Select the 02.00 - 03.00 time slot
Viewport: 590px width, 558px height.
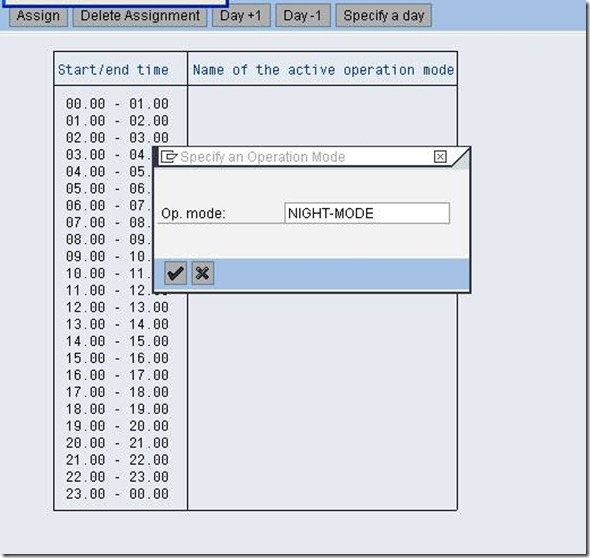click(x=117, y=137)
